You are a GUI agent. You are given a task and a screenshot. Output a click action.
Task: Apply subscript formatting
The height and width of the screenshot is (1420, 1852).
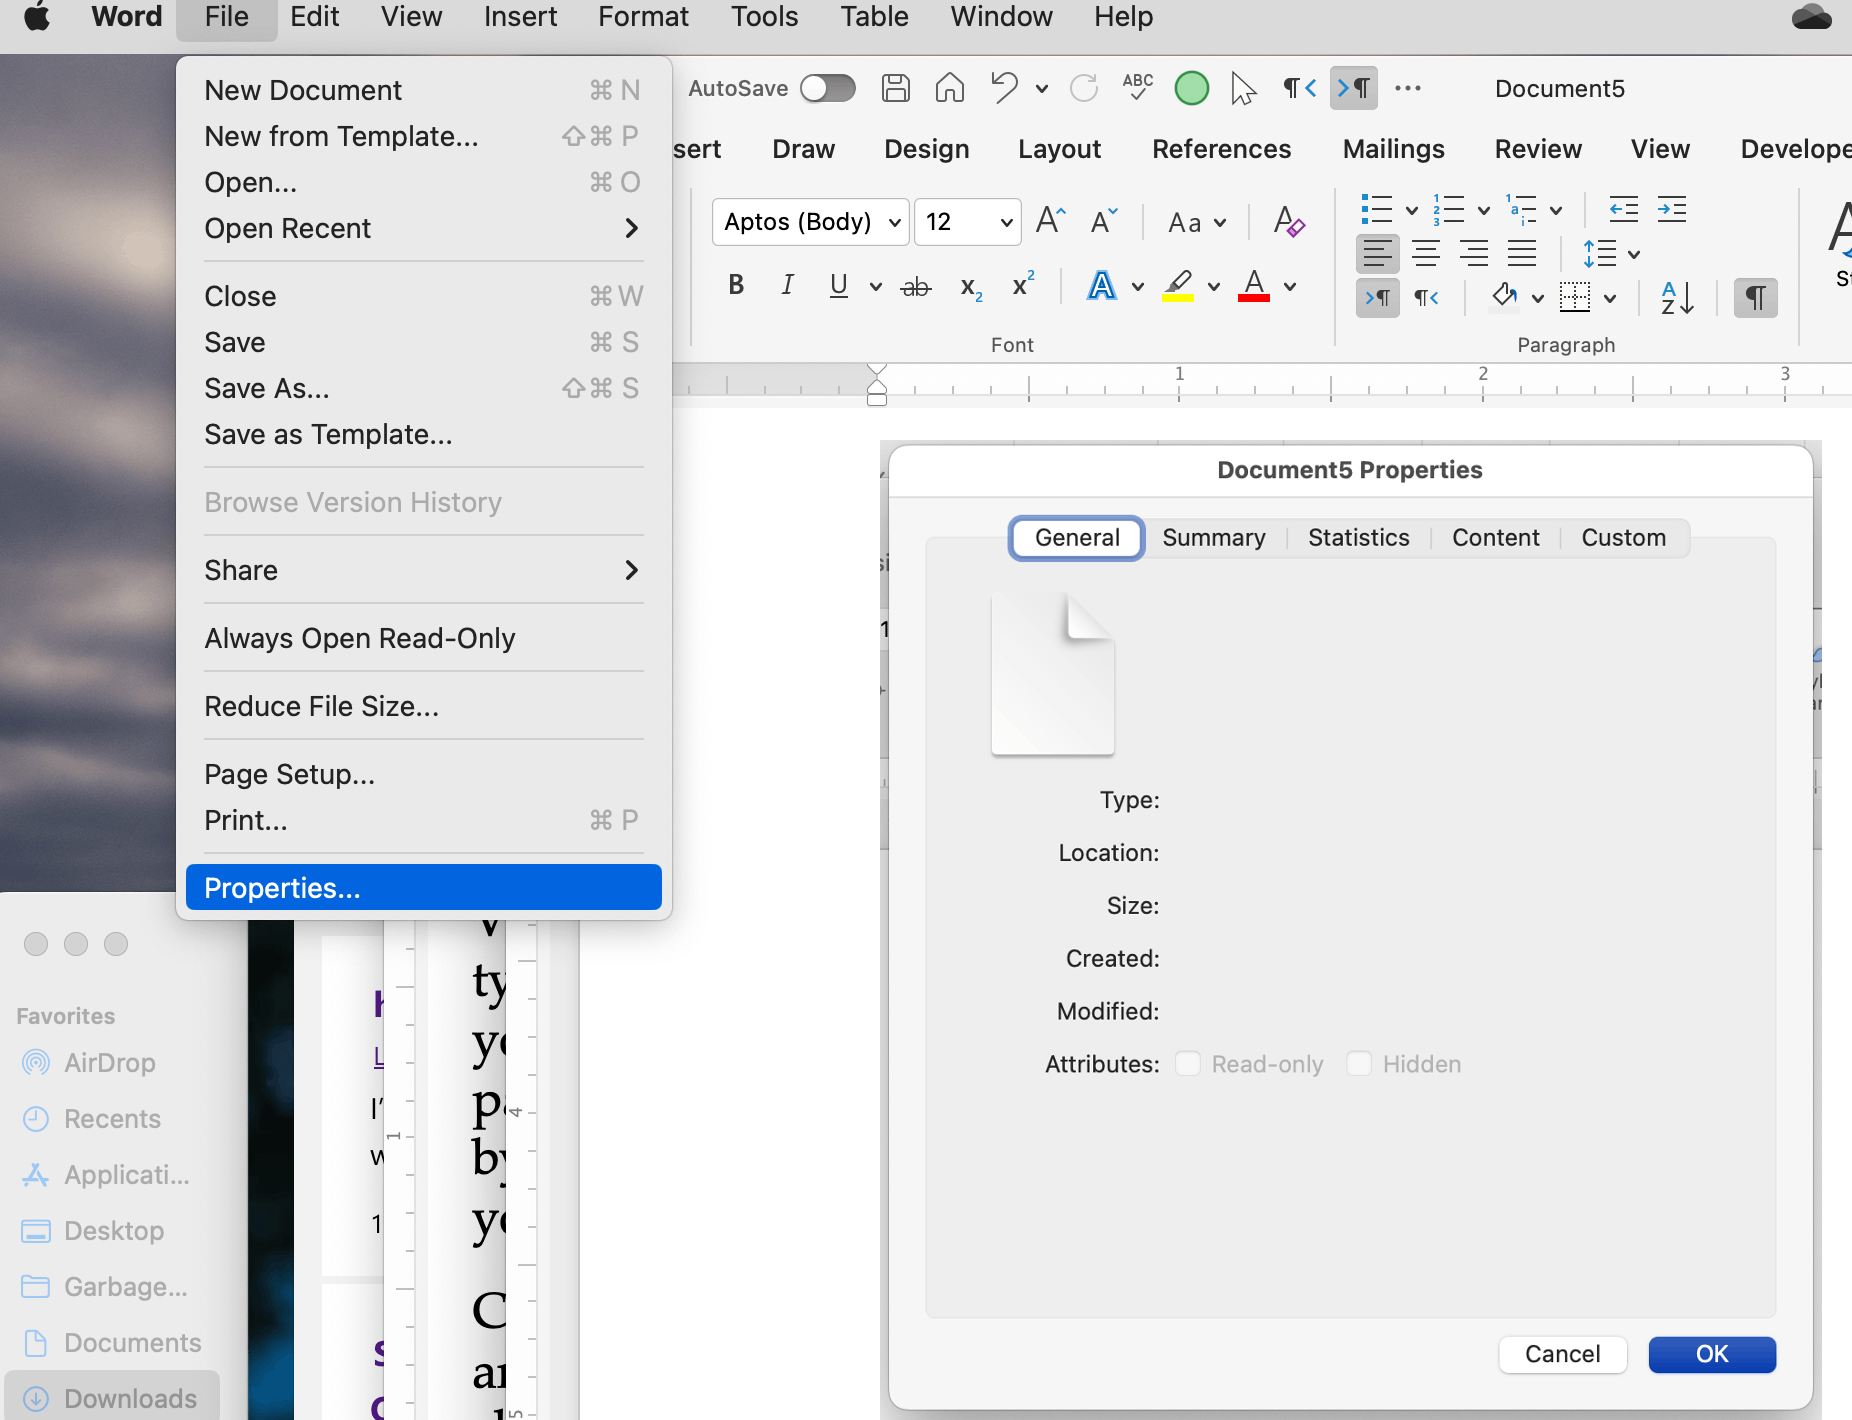click(970, 288)
